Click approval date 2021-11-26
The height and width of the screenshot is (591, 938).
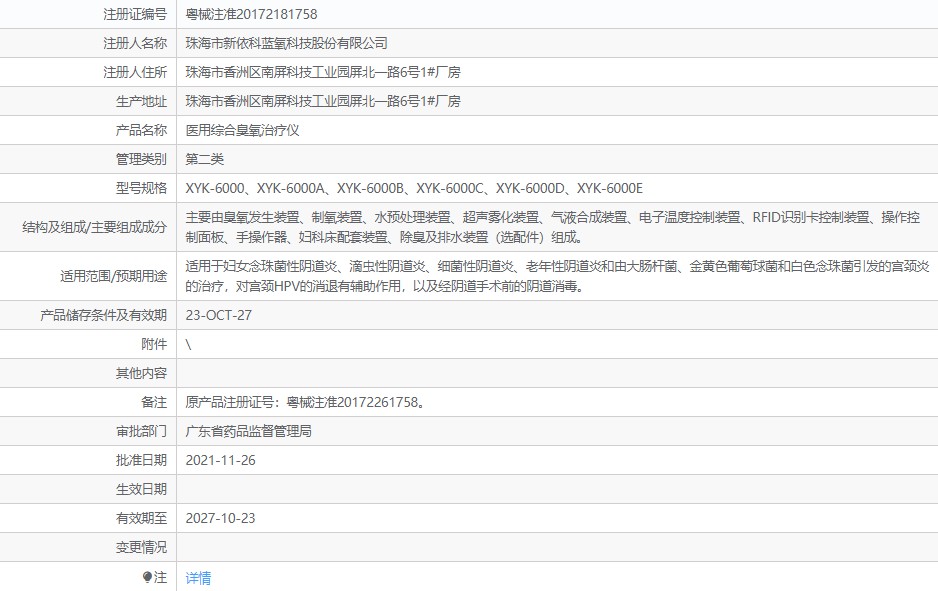(220, 460)
